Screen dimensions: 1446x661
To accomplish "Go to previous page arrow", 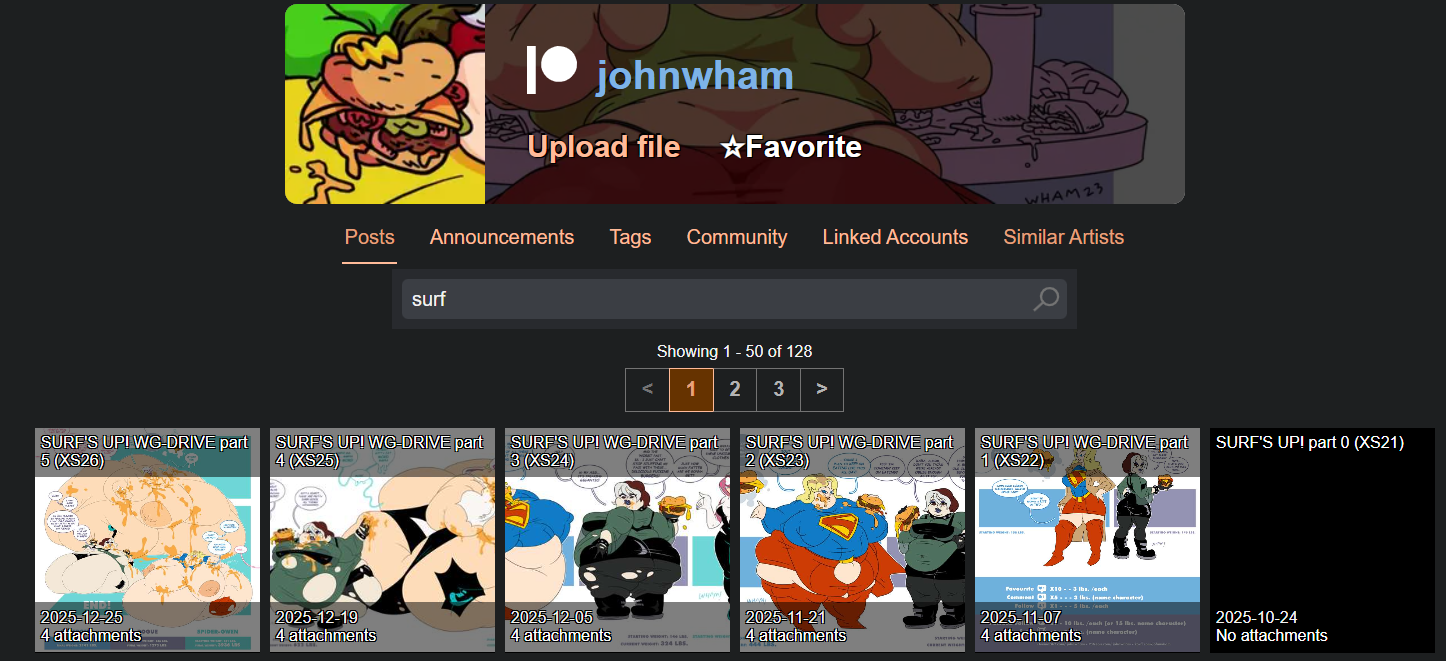I will click(x=647, y=390).
